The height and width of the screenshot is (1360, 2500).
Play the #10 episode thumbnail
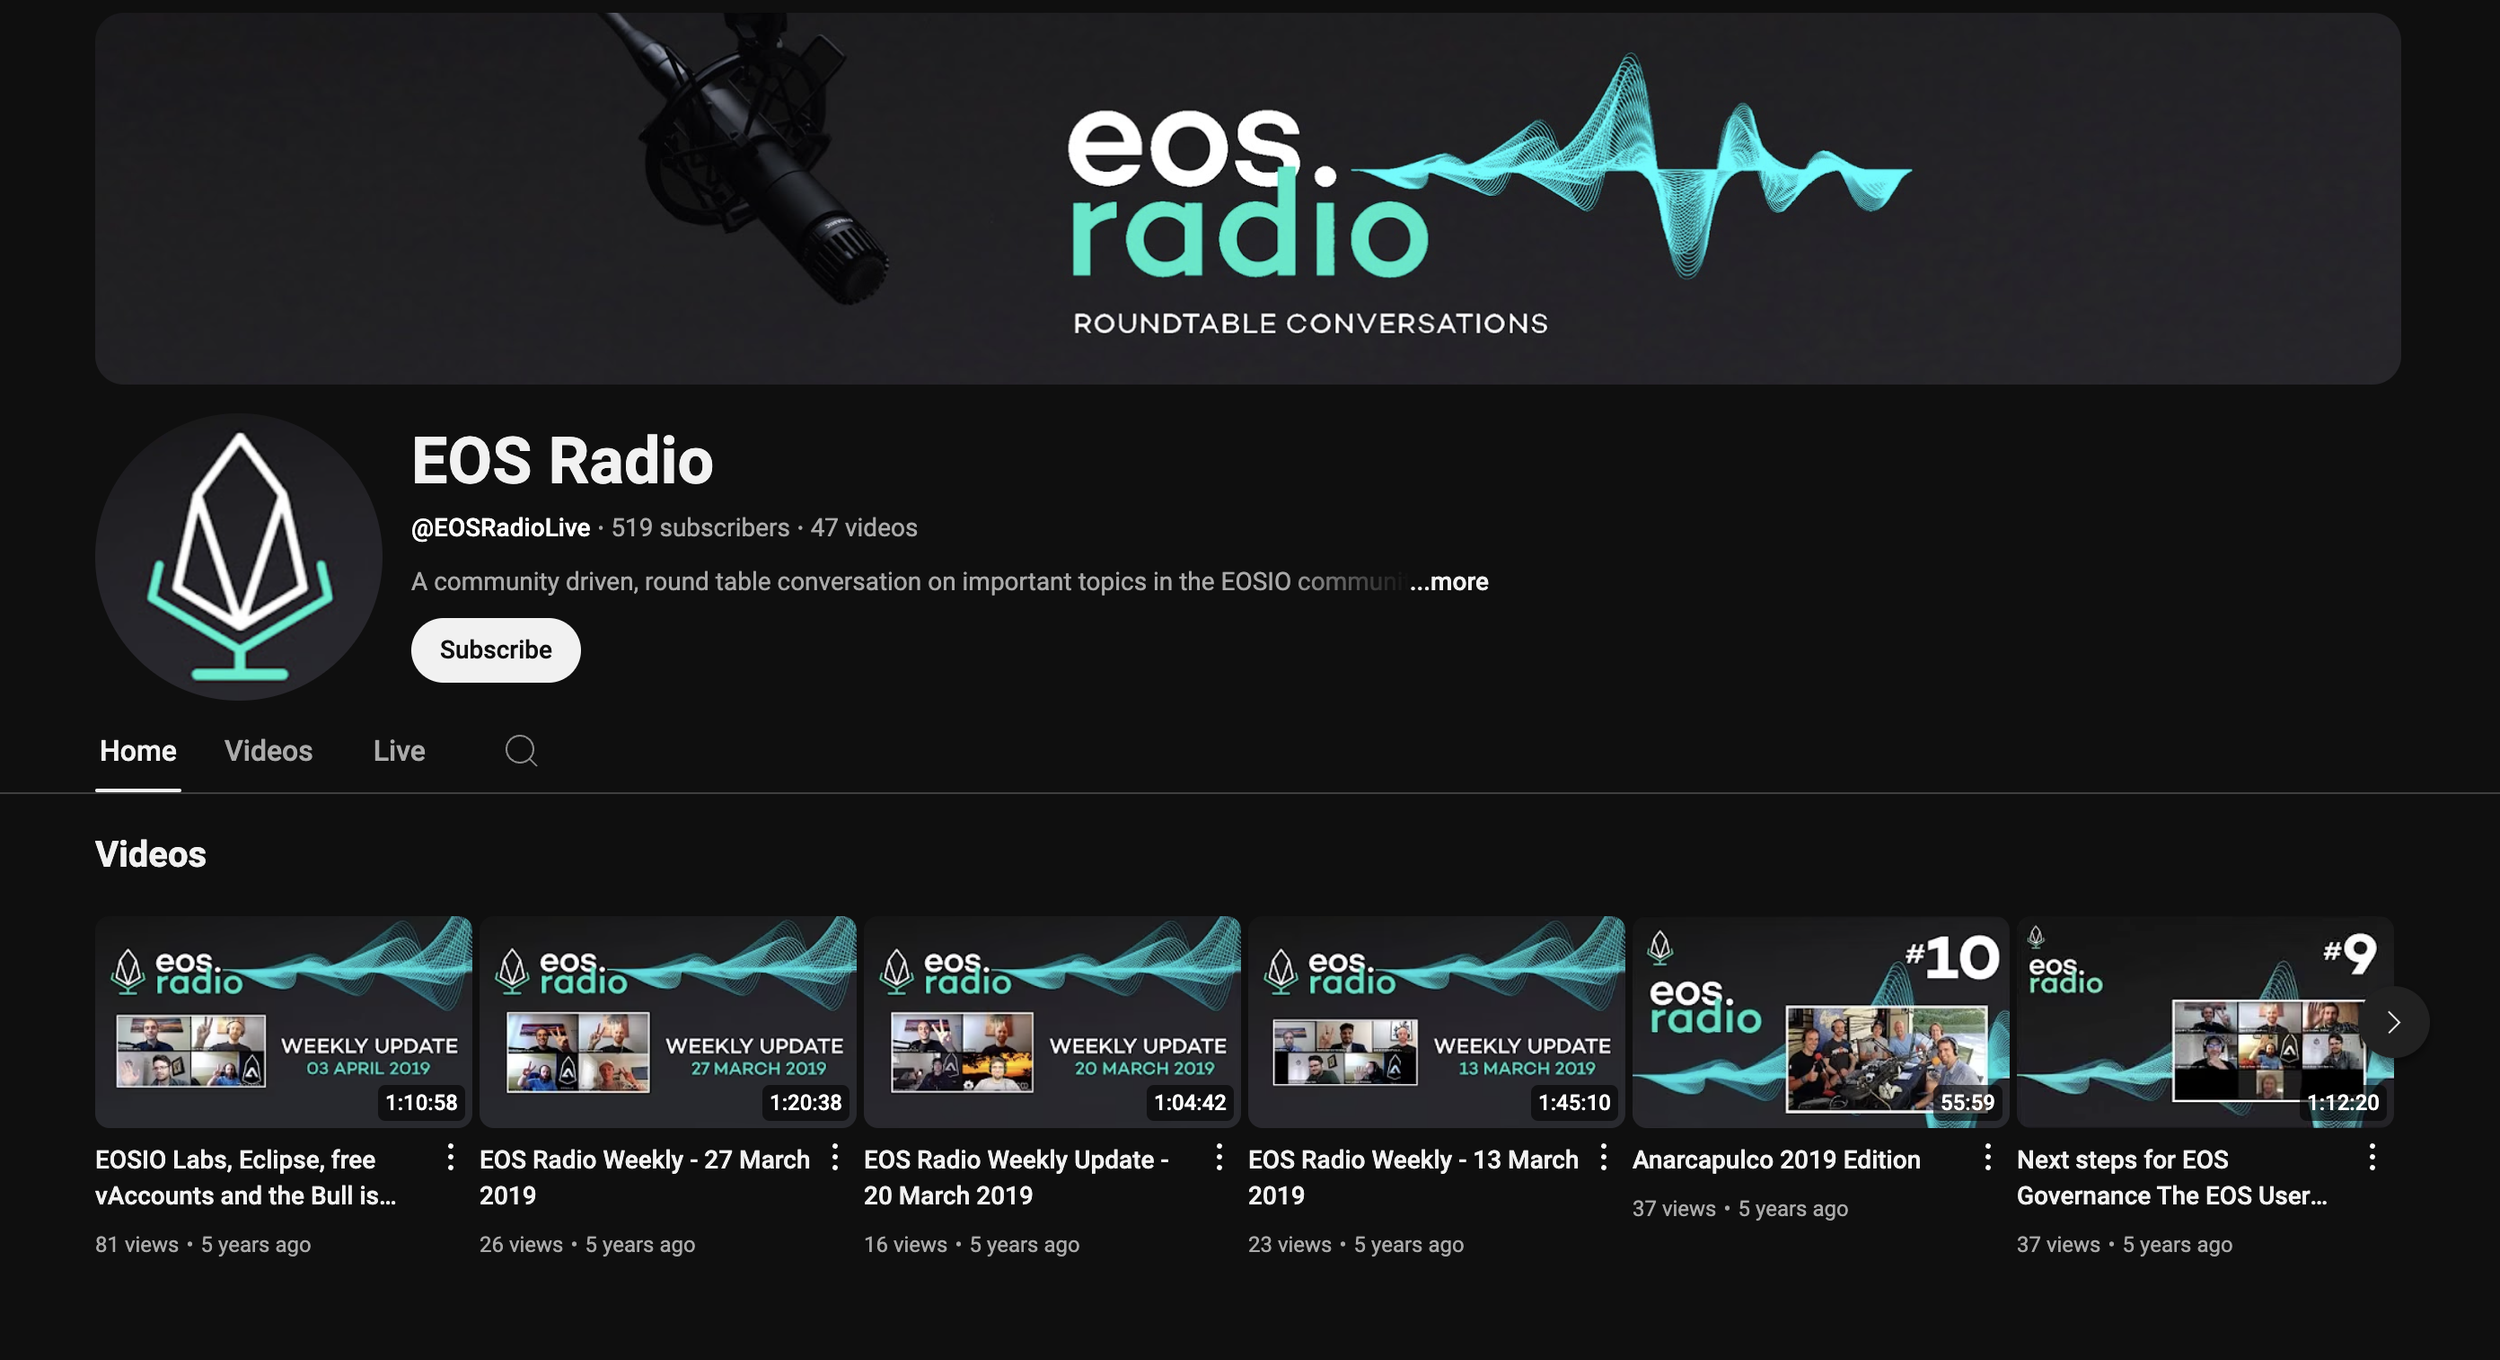(x=1820, y=1022)
